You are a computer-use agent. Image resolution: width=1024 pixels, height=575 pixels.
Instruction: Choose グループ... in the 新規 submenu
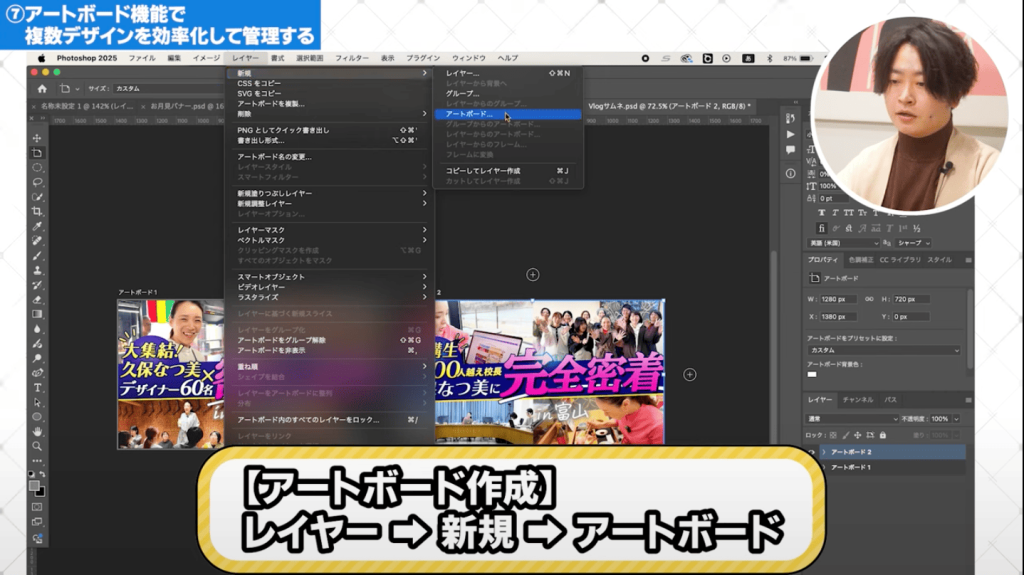click(507, 93)
